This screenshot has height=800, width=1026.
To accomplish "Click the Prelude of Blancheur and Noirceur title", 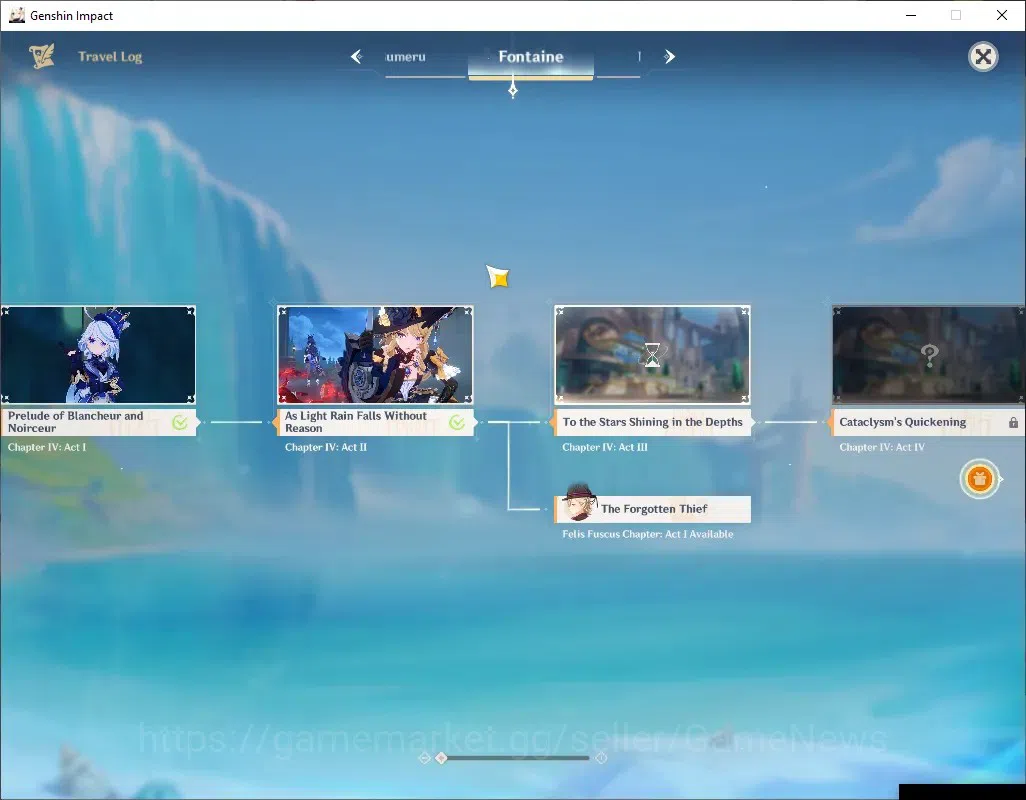I will (x=75, y=422).
